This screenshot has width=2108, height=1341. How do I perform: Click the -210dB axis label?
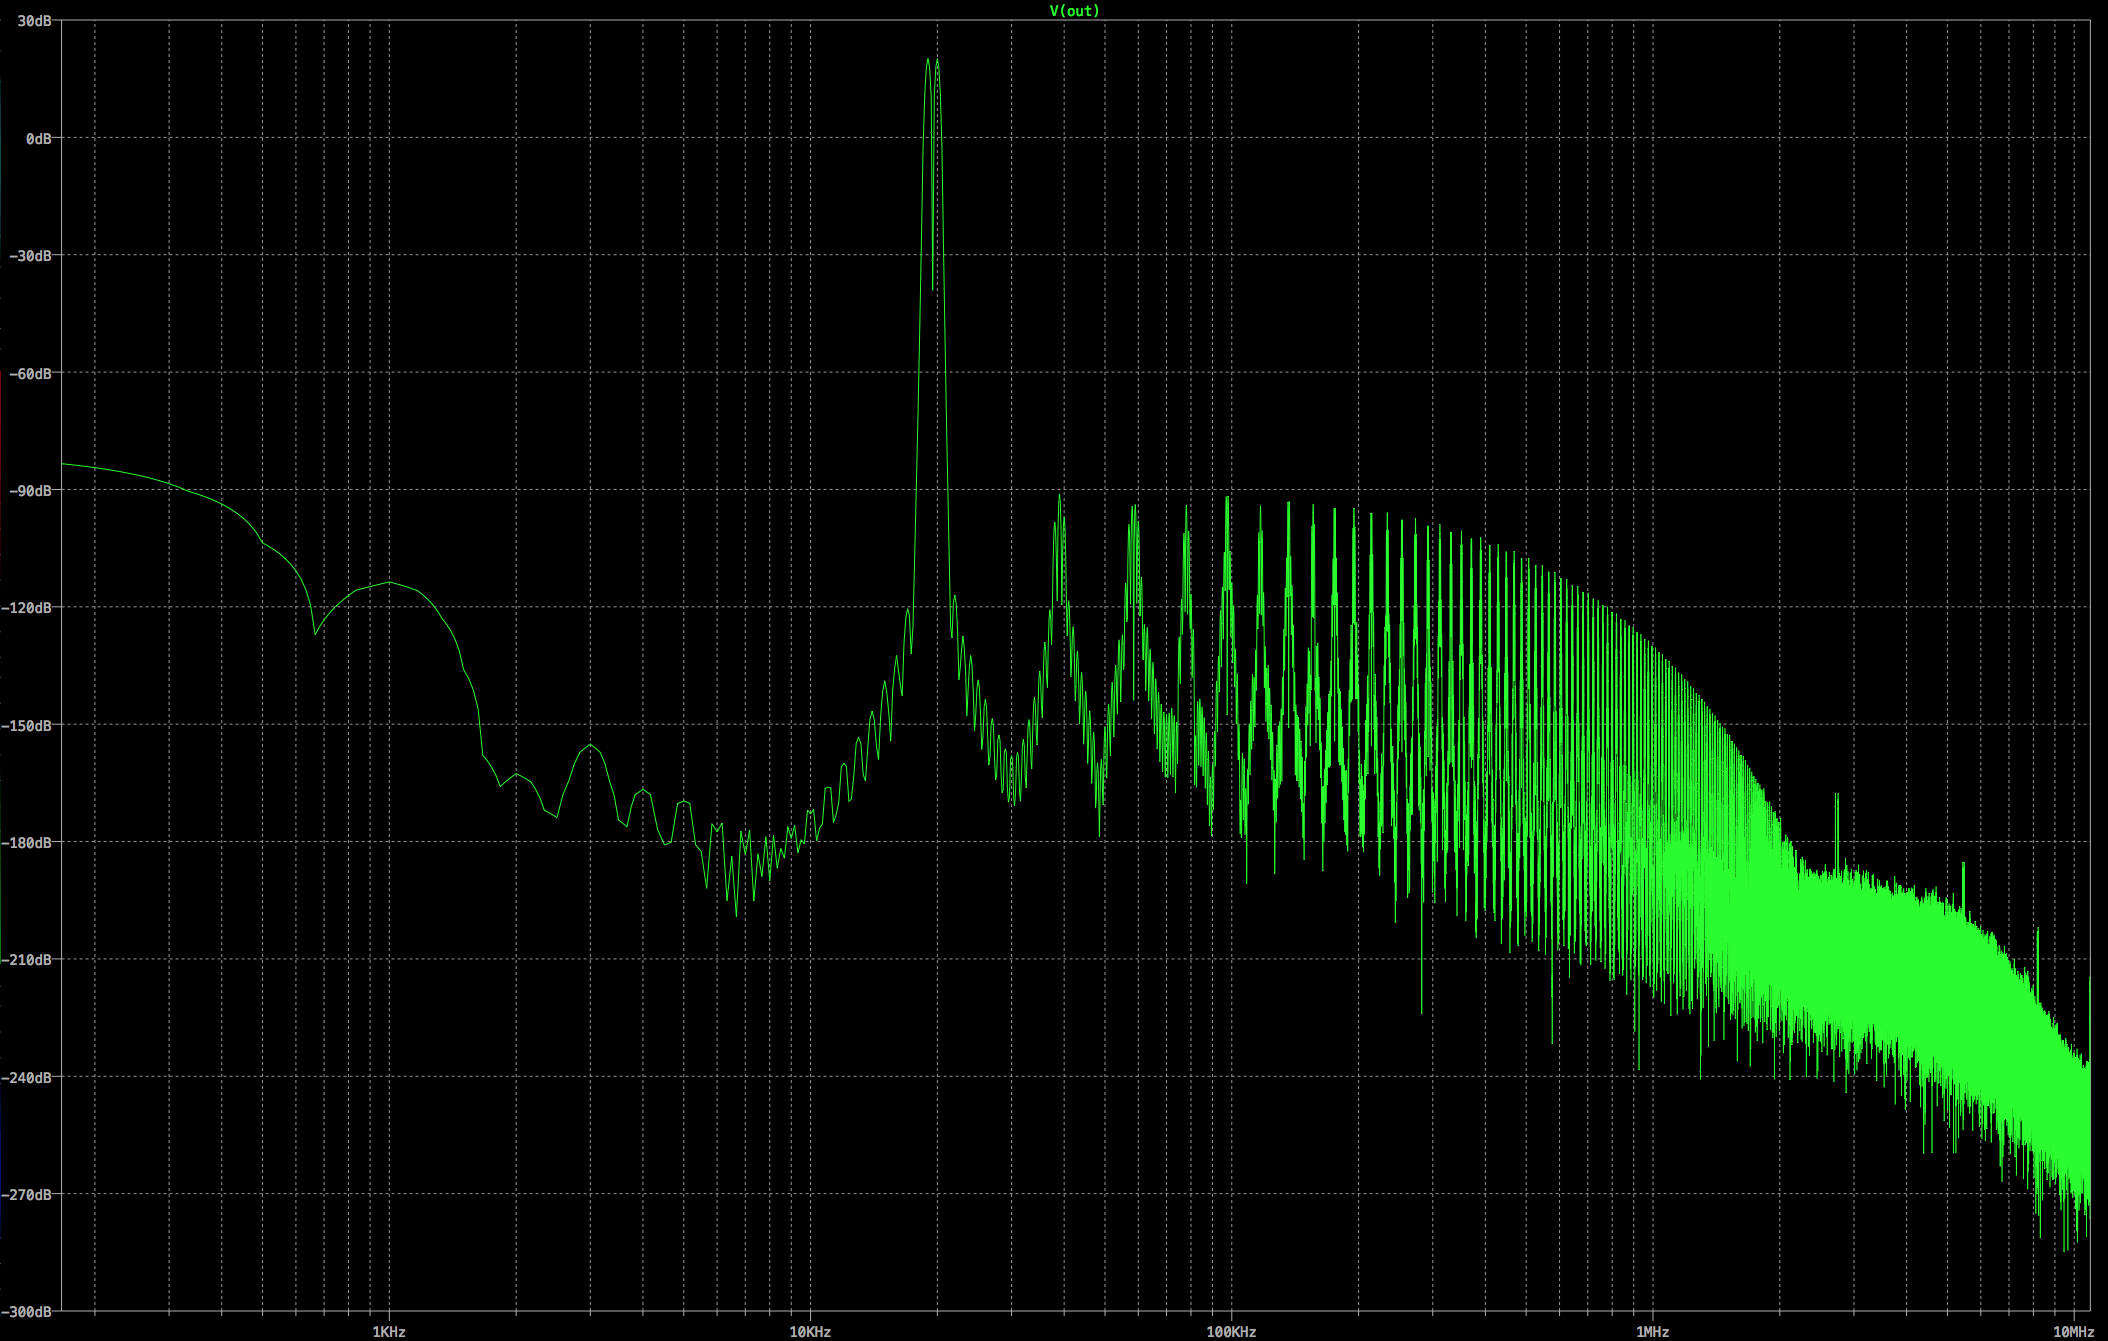click(x=27, y=960)
